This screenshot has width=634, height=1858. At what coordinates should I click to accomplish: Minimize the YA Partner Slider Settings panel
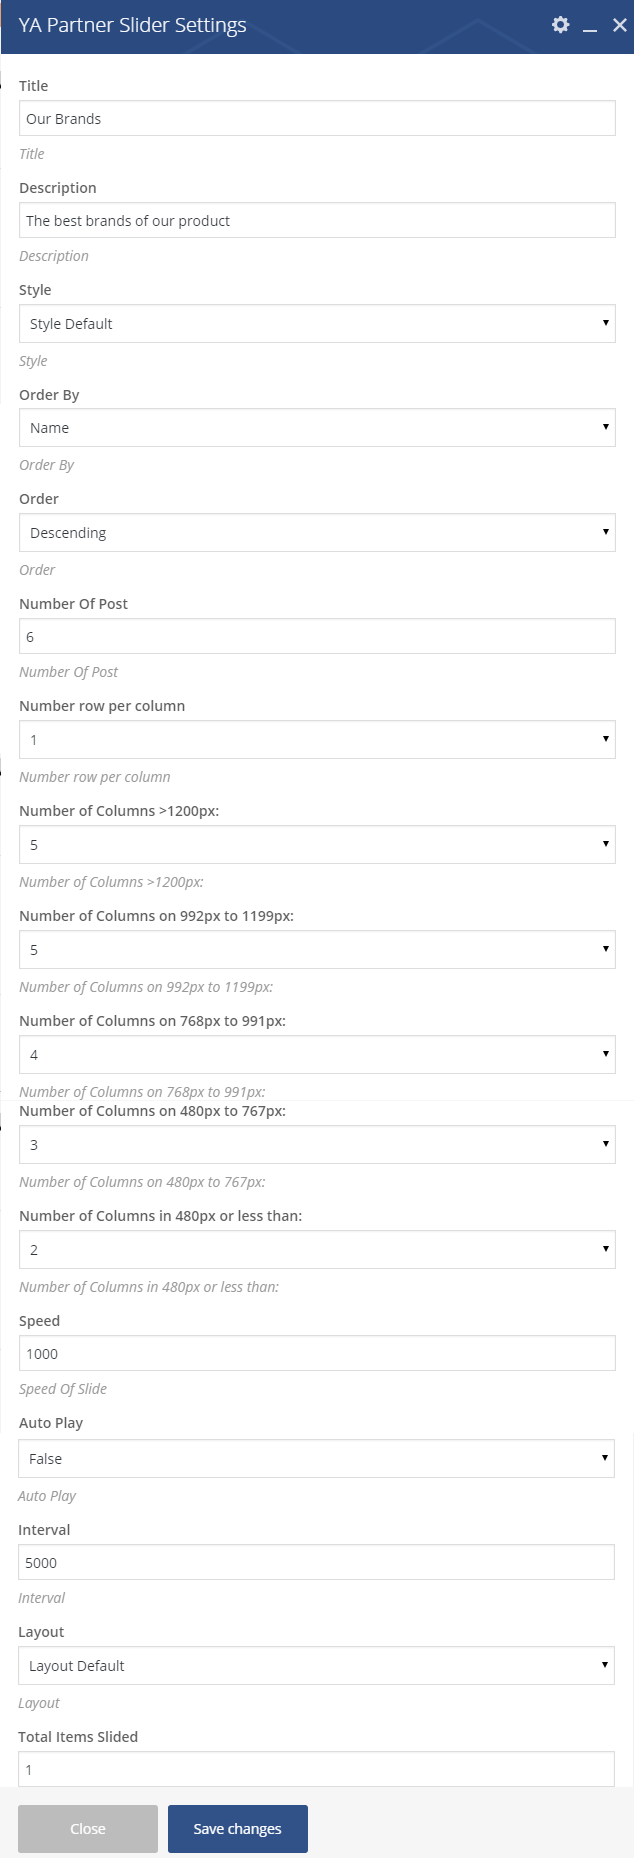coord(590,27)
